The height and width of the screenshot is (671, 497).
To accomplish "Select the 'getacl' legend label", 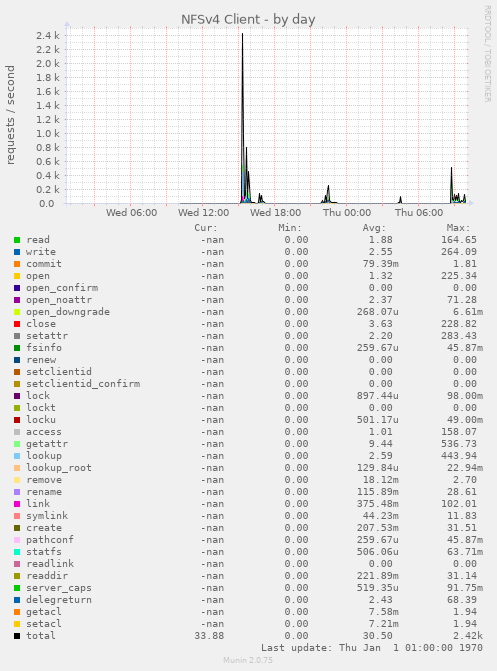I will point(44,612).
